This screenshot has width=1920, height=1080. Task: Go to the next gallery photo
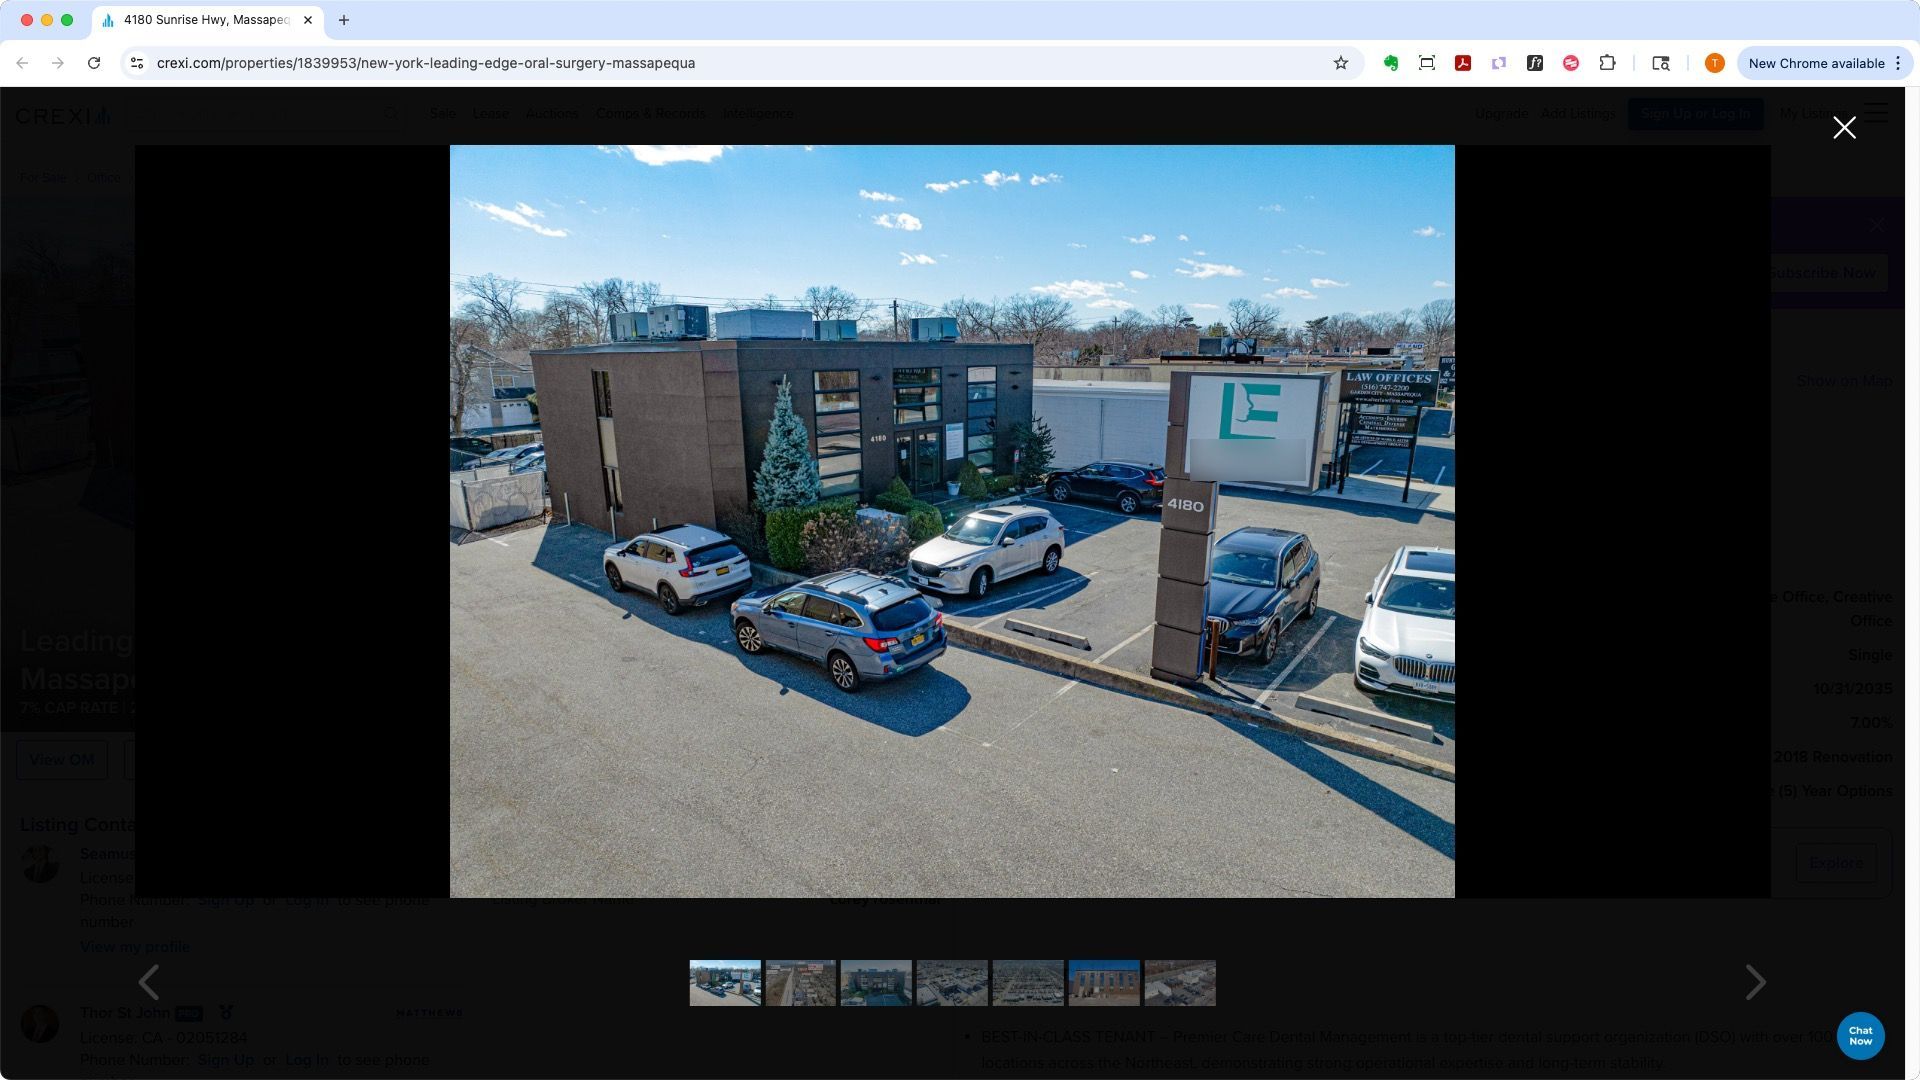1755,982
